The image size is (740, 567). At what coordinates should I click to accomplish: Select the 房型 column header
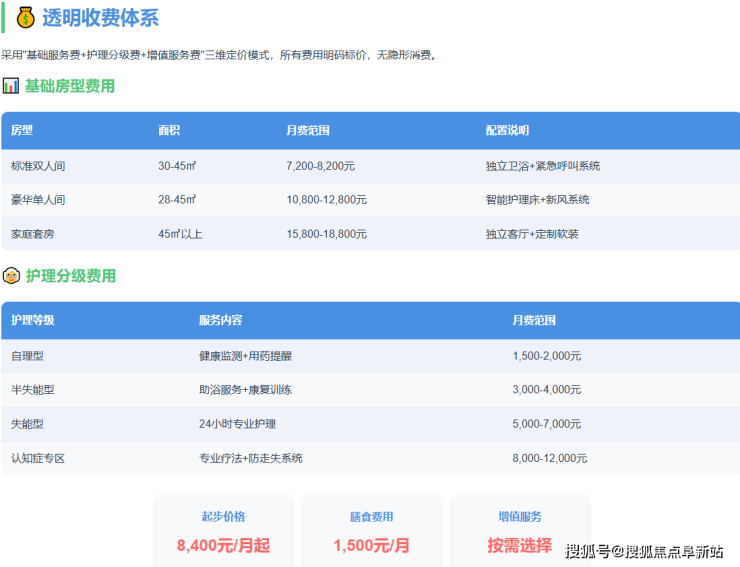[x=22, y=131]
